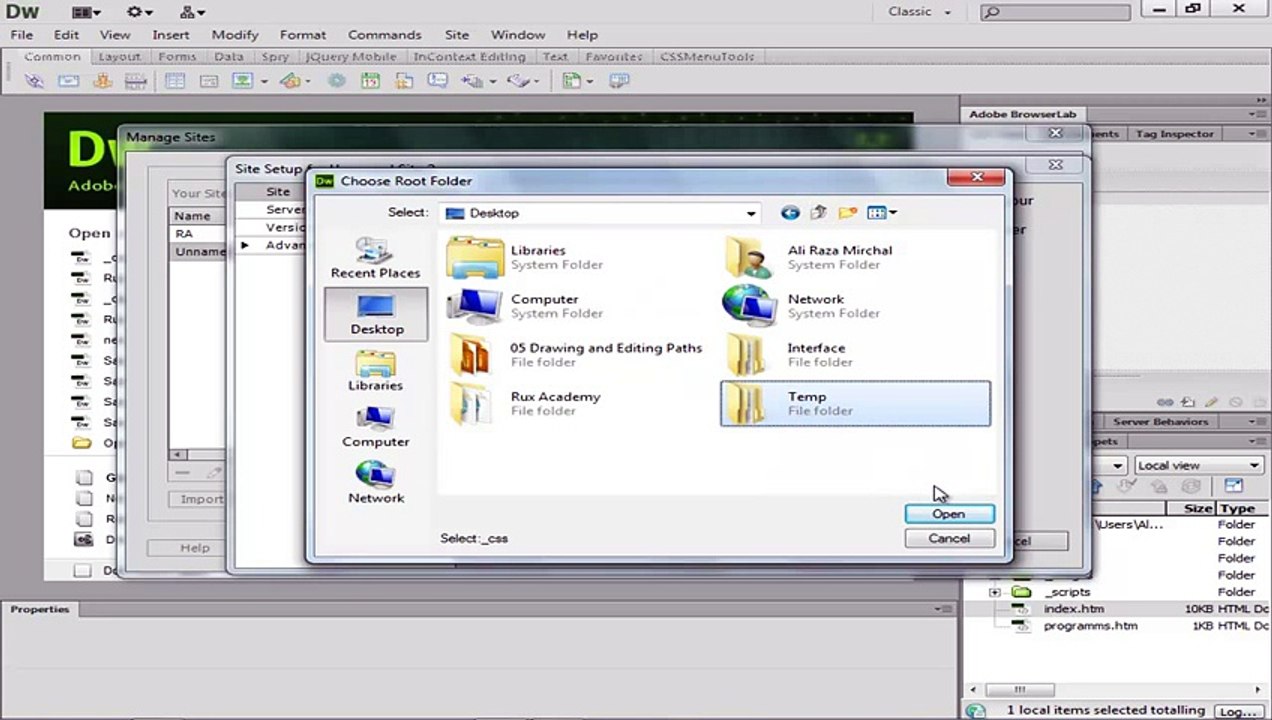
Task: Select the Network system folder in list
Action: click(x=855, y=306)
